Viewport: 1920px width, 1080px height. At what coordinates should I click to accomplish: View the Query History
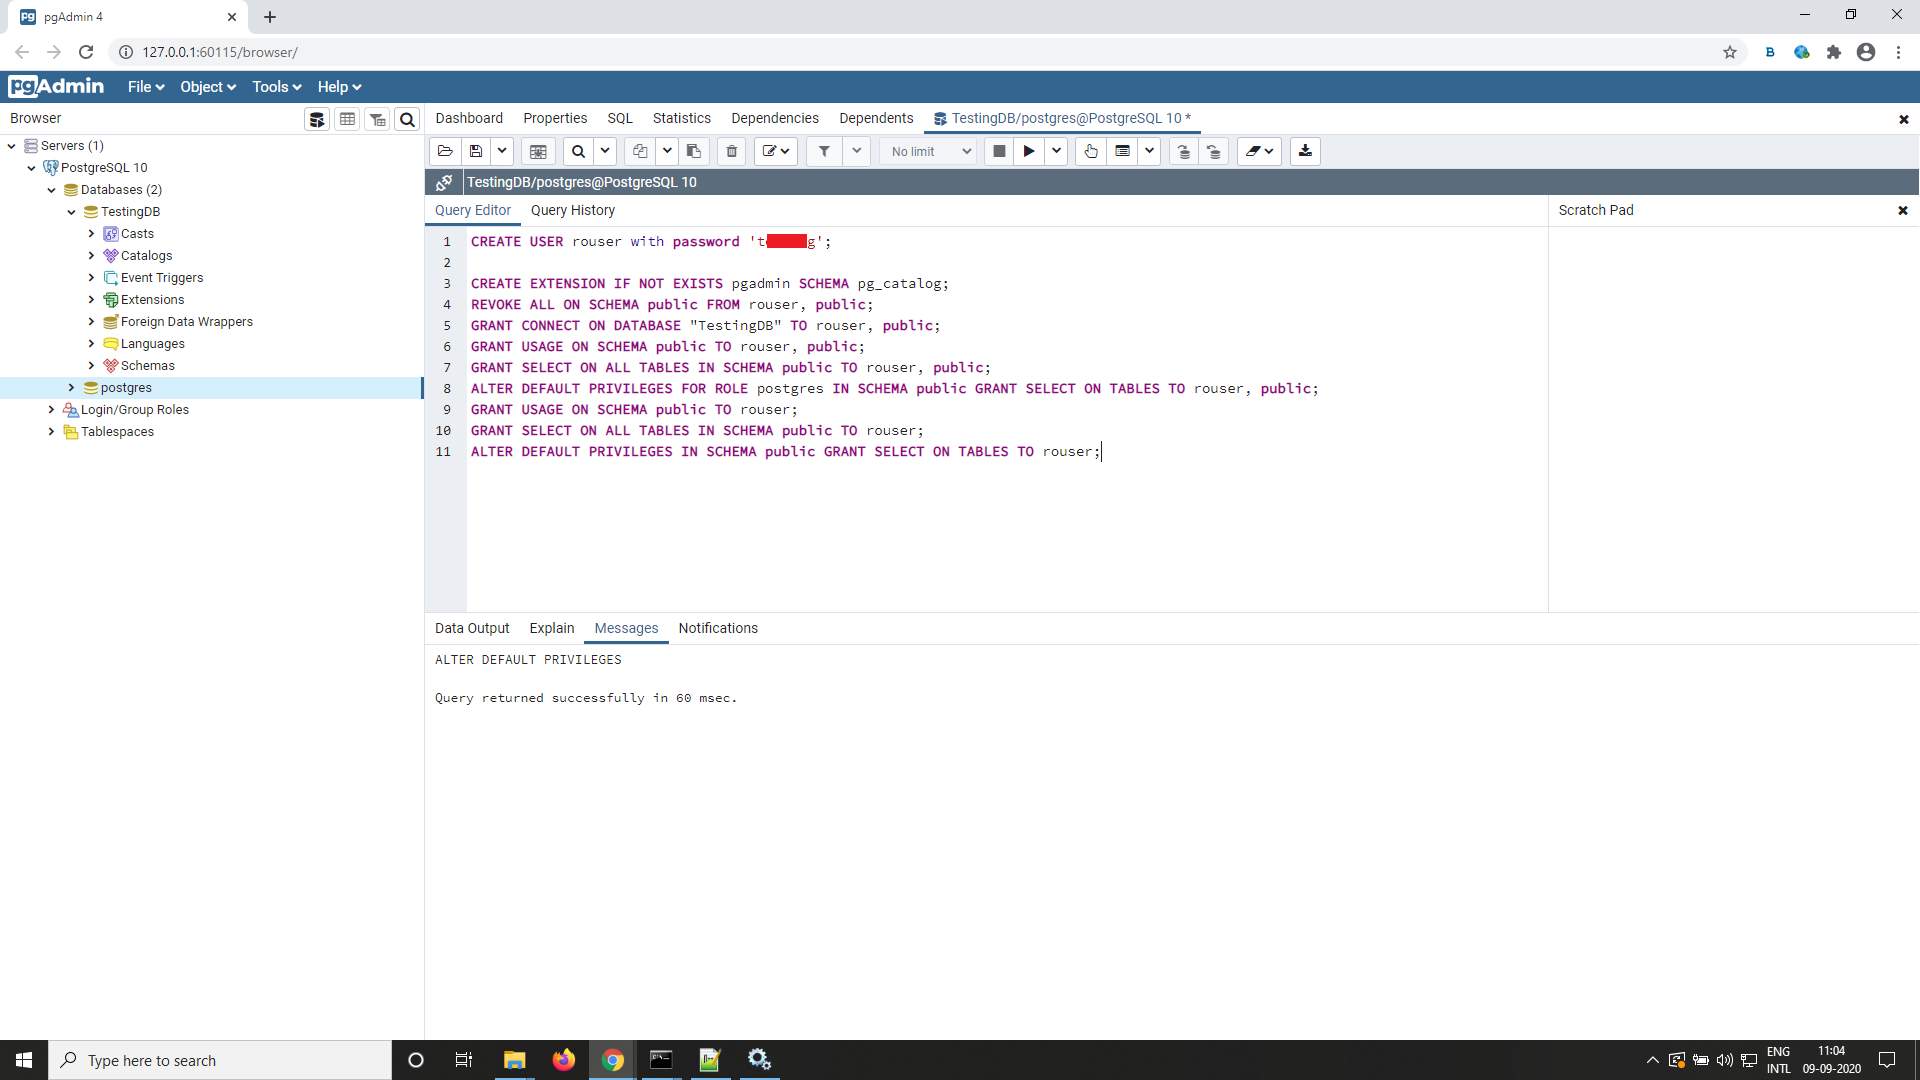tap(572, 210)
